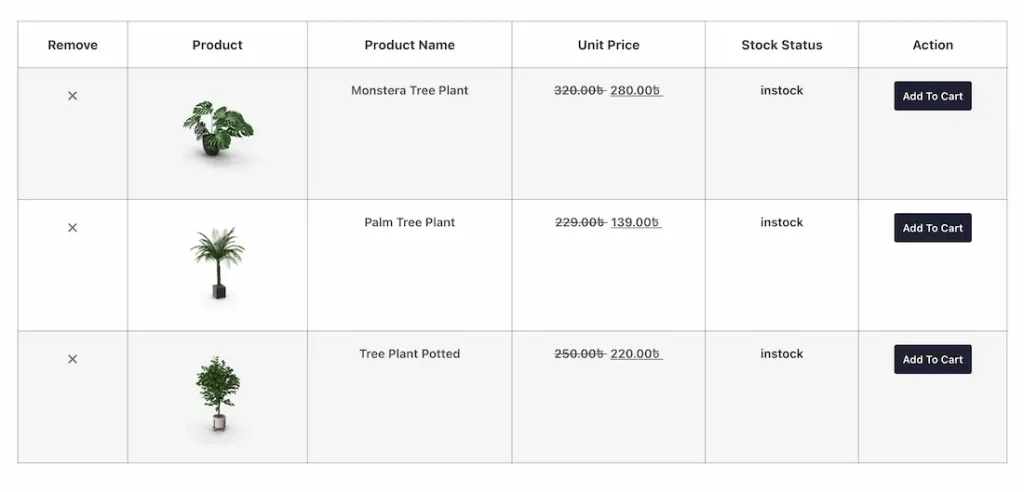Select the Product Name column header
This screenshot has width=1024, height=492.
tap(409, 45)
